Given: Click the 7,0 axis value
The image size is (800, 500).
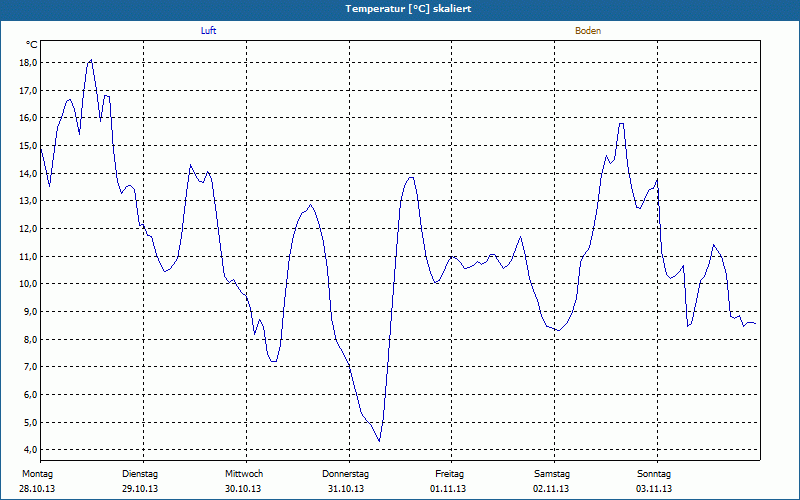Looking at the screenshot, I should (30, 367).
